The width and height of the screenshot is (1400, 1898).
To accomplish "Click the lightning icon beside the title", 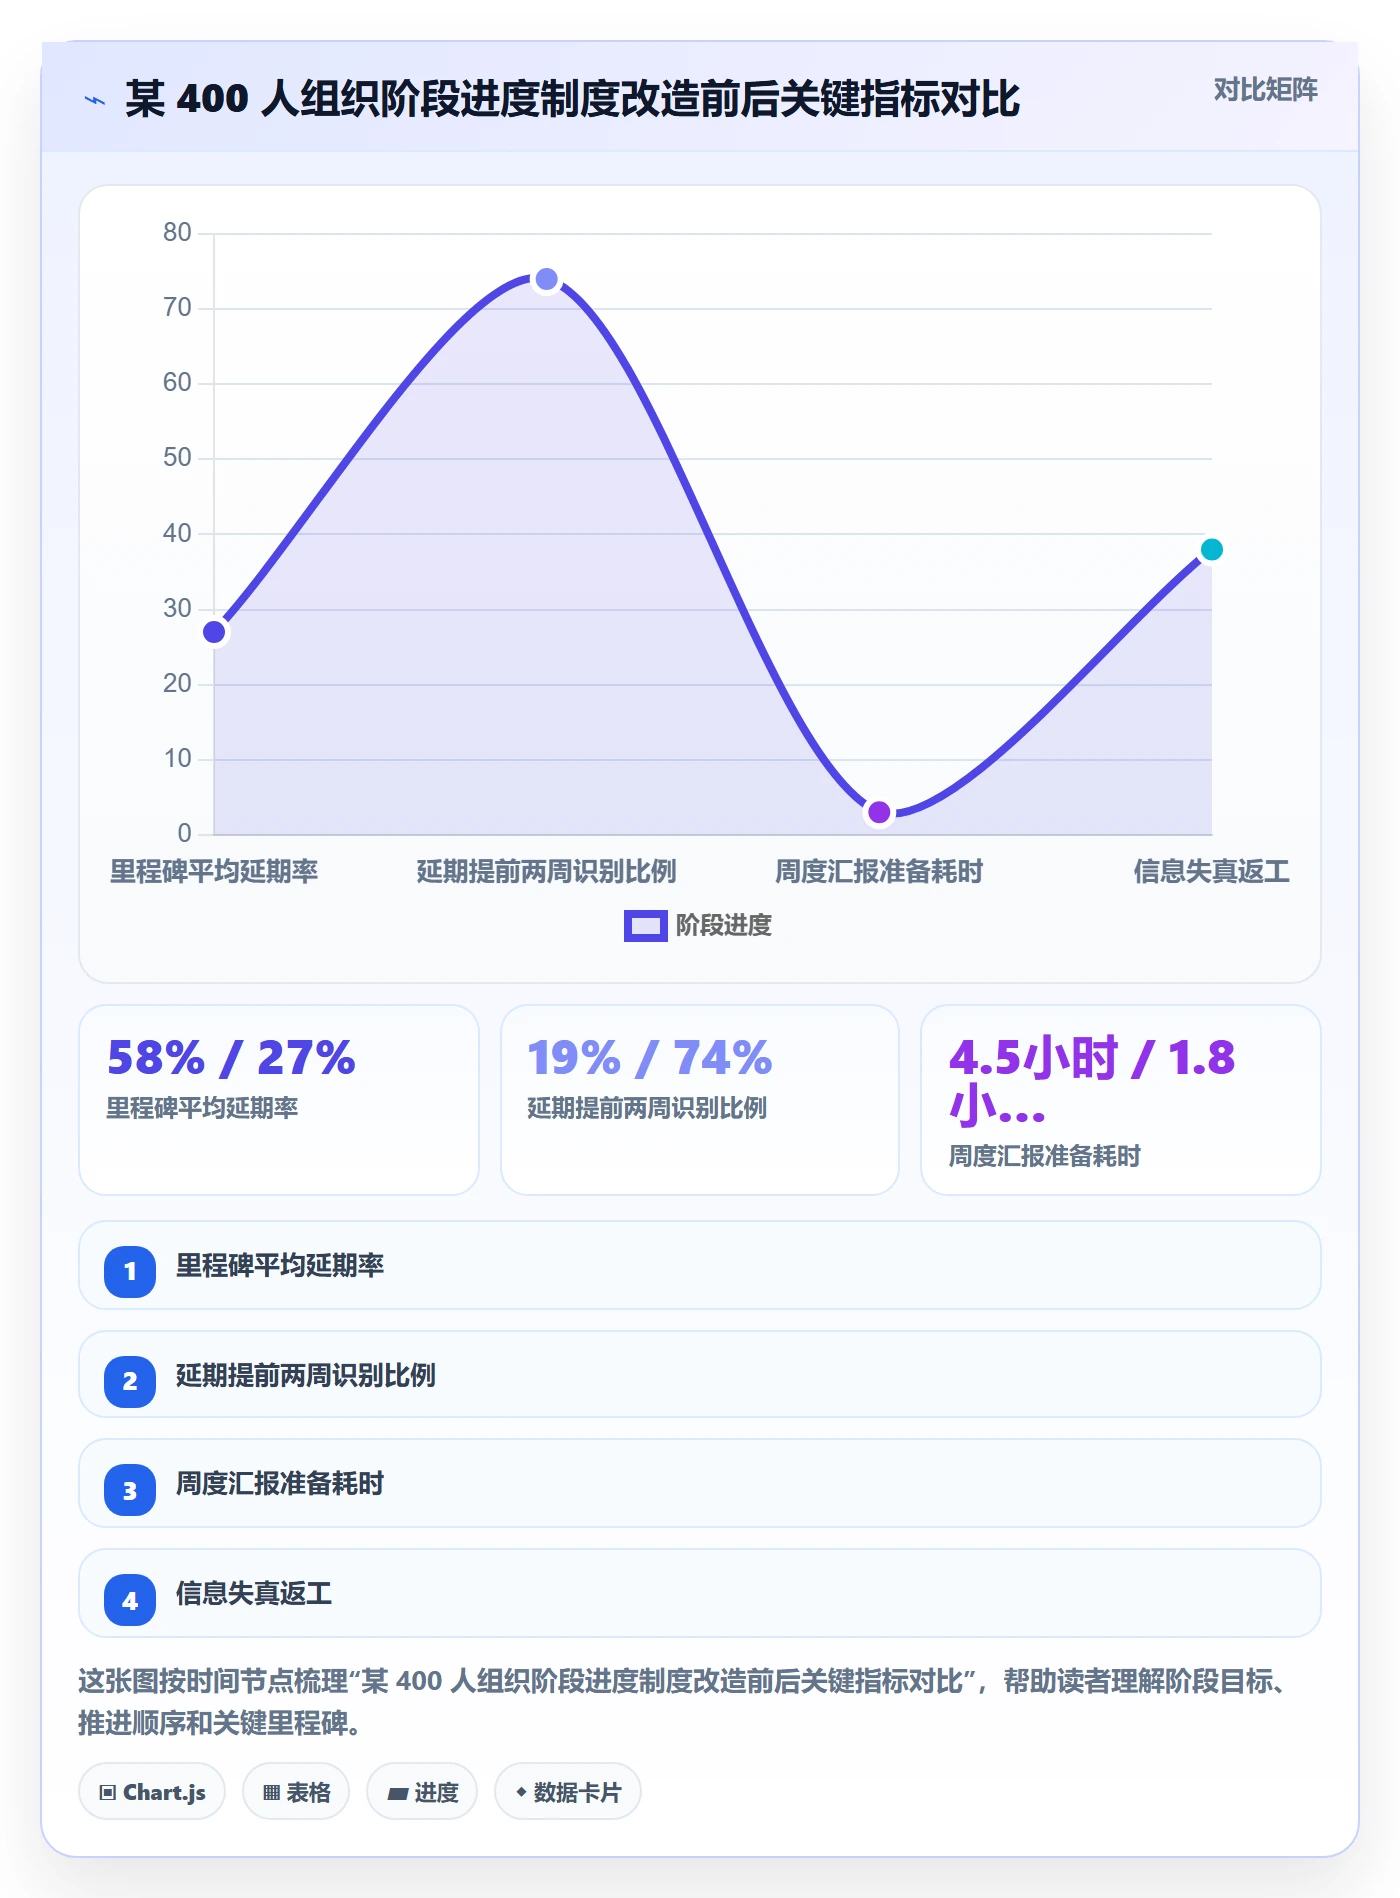I will pyautogui.click(x=95, y=100).
